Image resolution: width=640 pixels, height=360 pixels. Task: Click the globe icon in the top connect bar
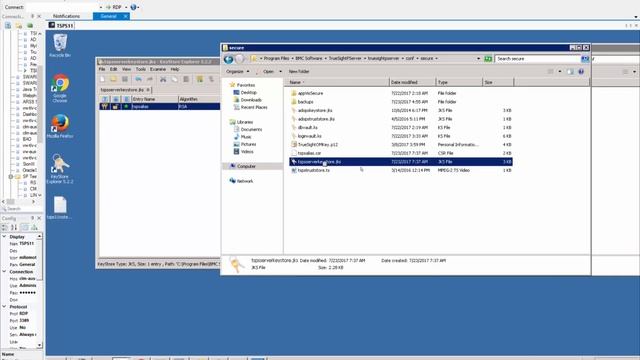coord(133,7)
